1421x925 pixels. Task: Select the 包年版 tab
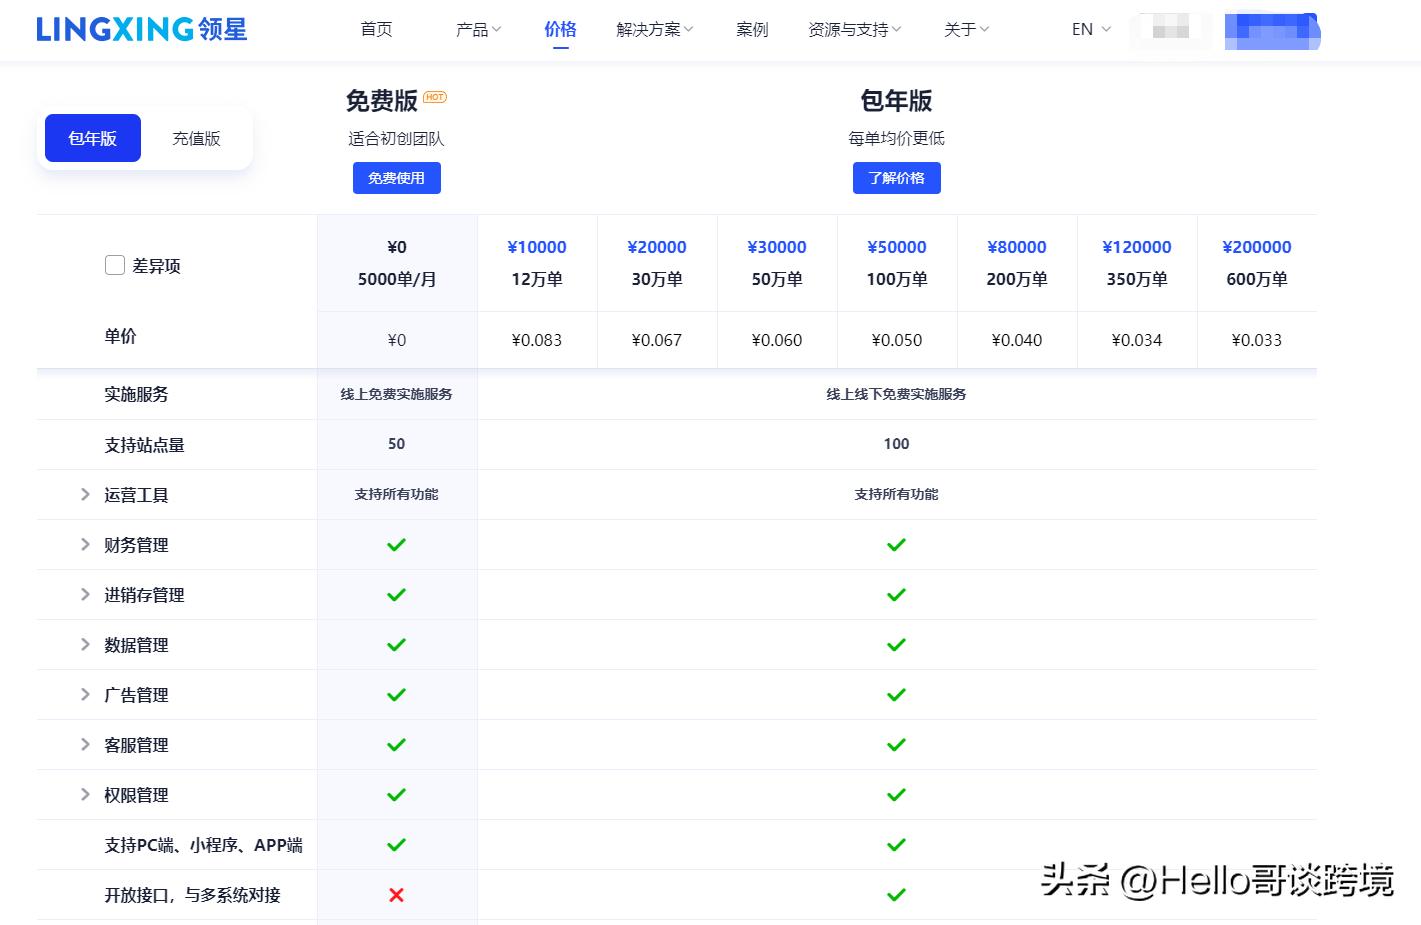[91, 138]
